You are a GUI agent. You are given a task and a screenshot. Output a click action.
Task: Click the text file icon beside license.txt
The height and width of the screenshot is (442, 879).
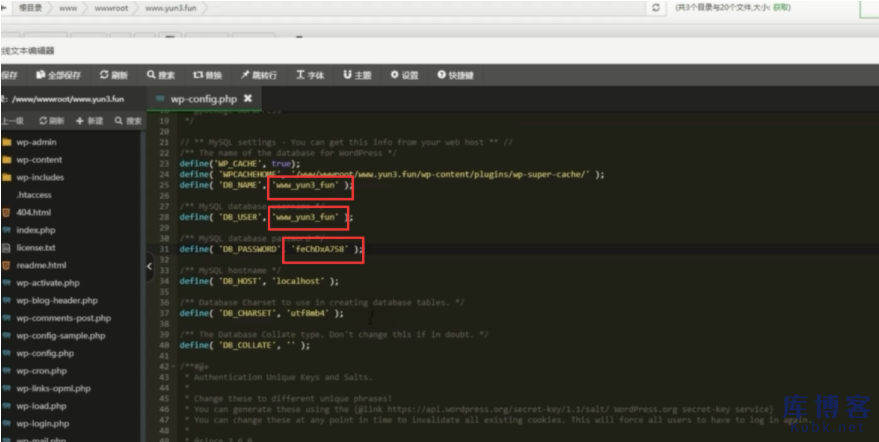pyautogui.click(x=7, y=247)
